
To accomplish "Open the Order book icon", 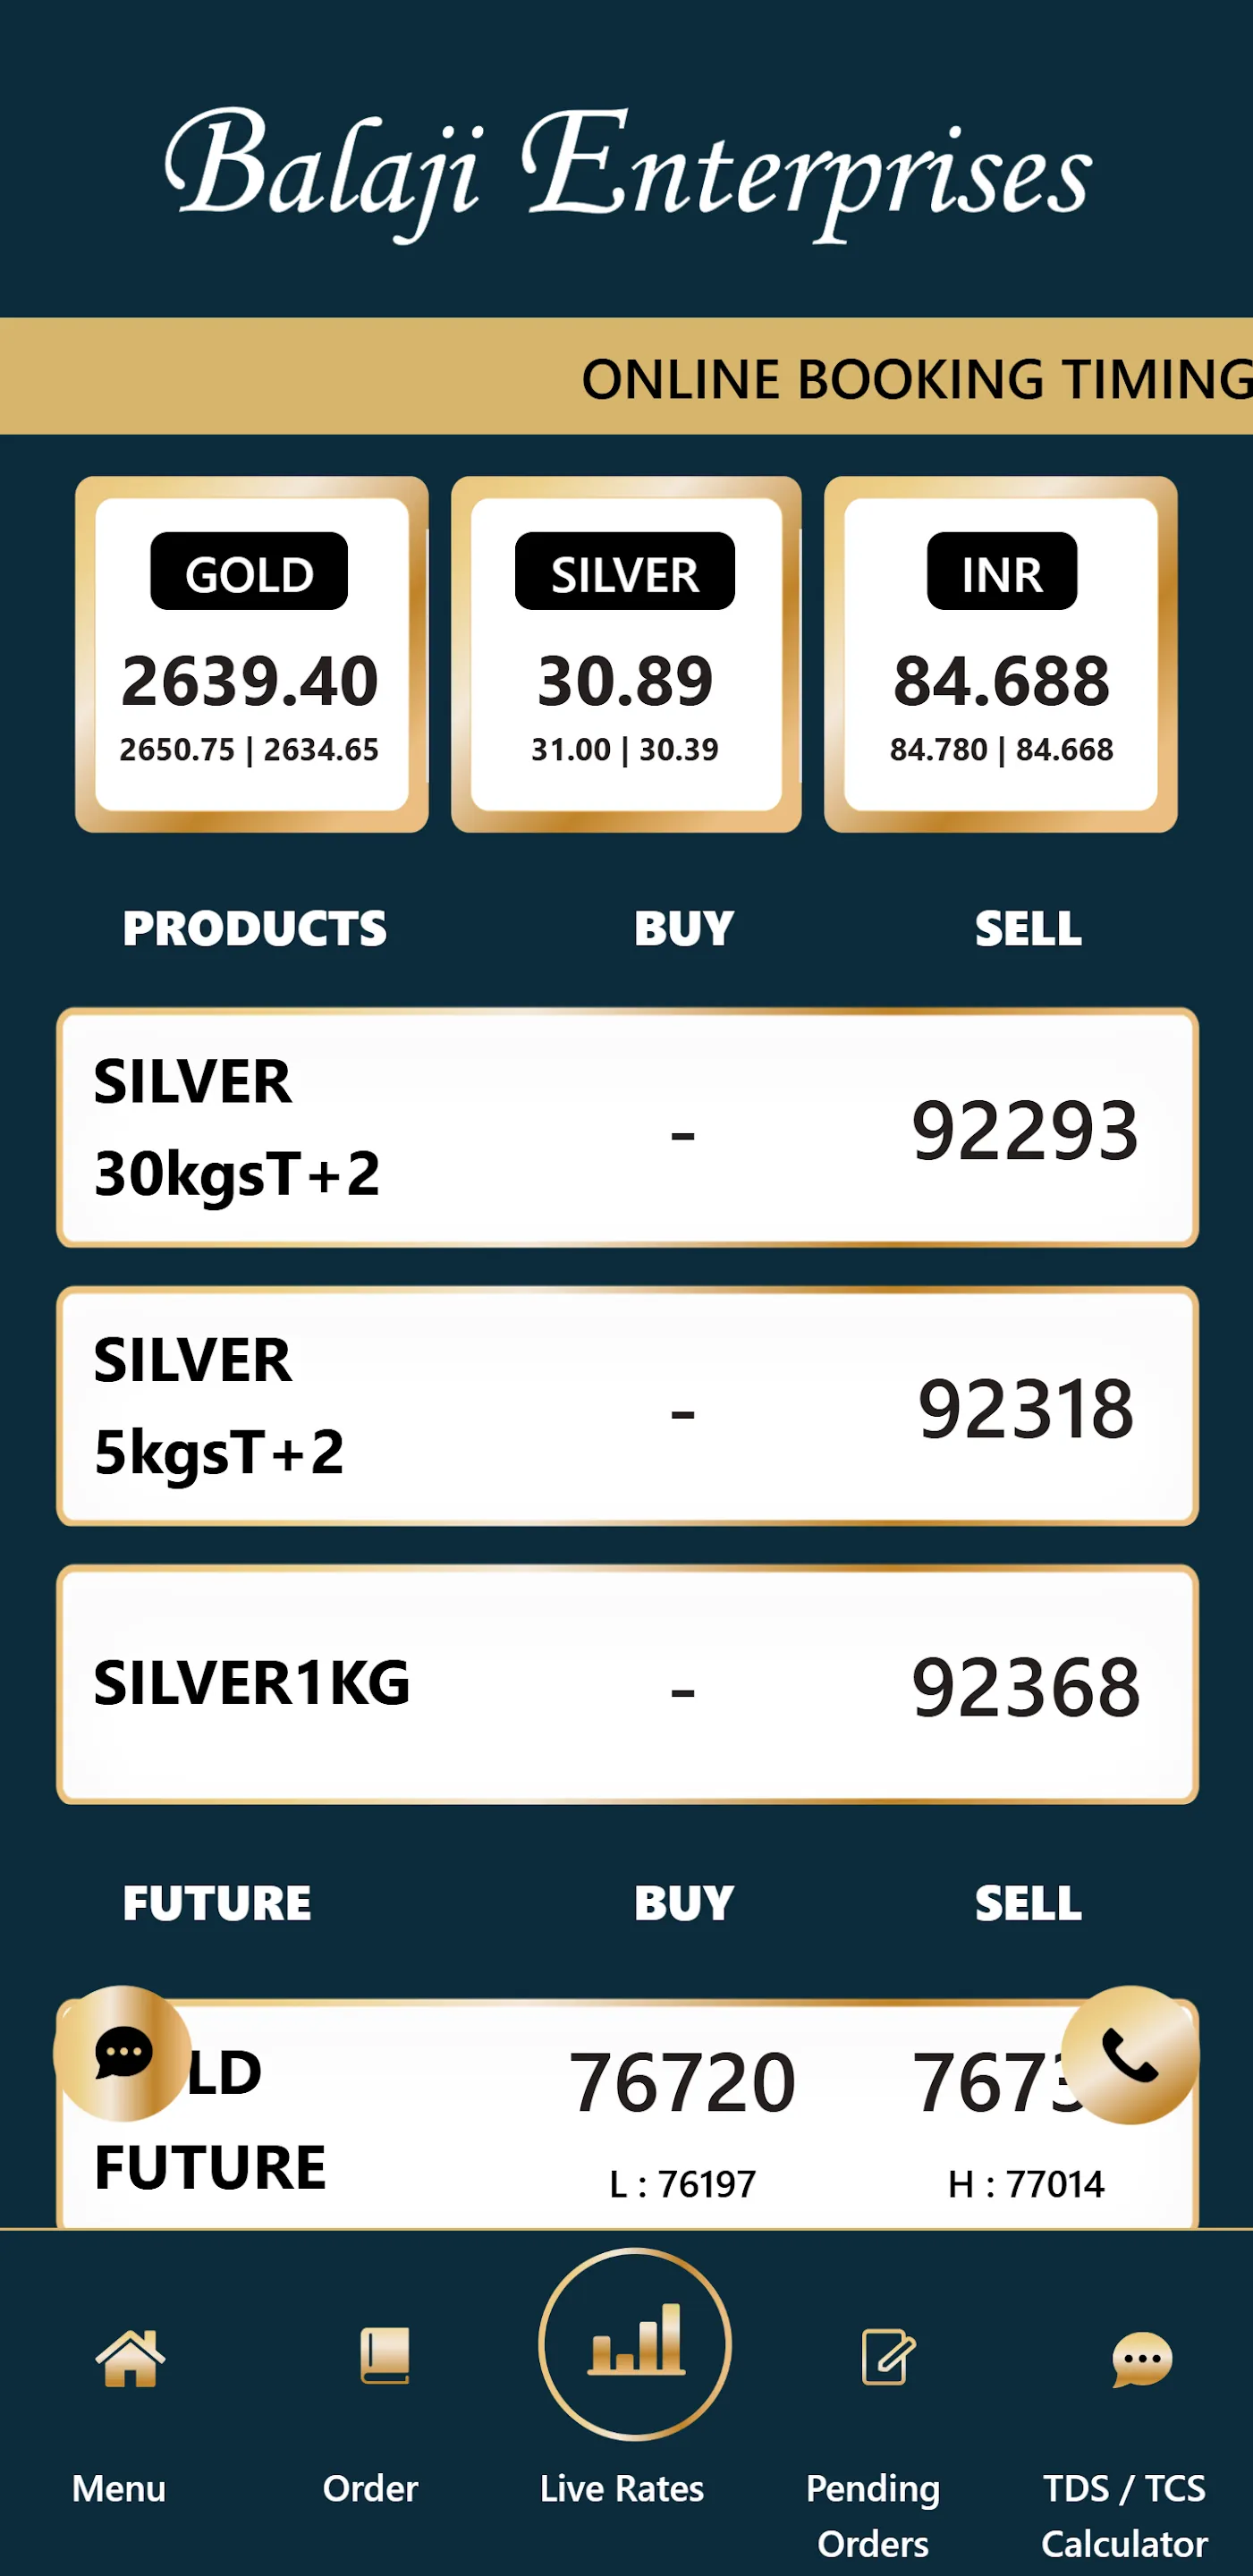I will click(384, 2355).
